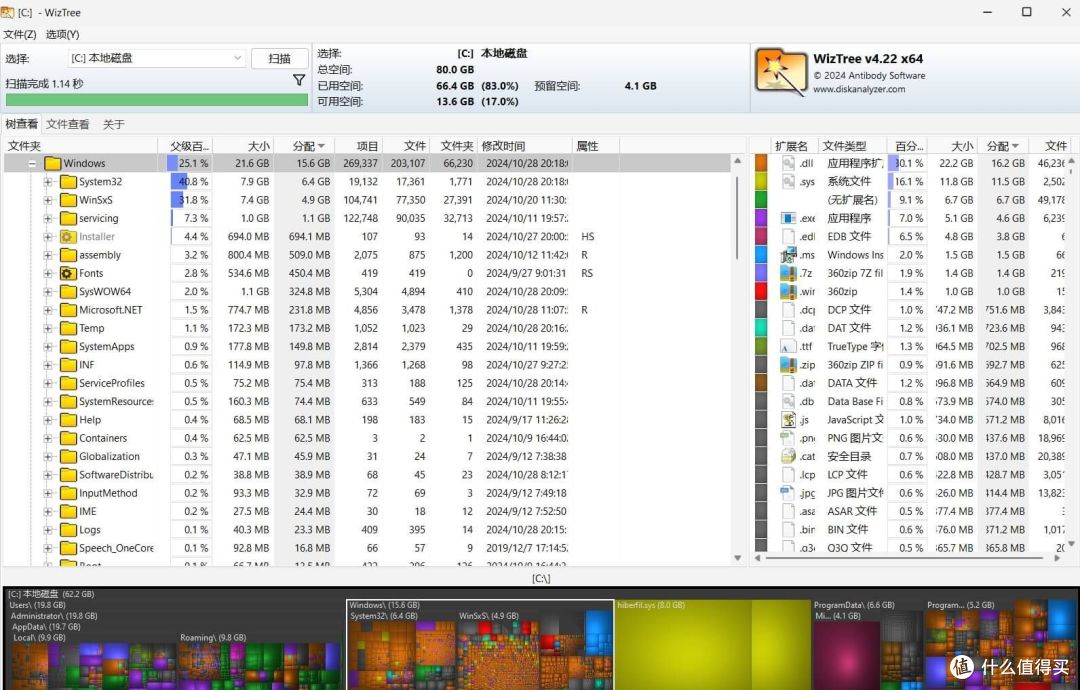Click the green scan progress bar
This screenshot has width=1080, height=690.
[156, 100]
